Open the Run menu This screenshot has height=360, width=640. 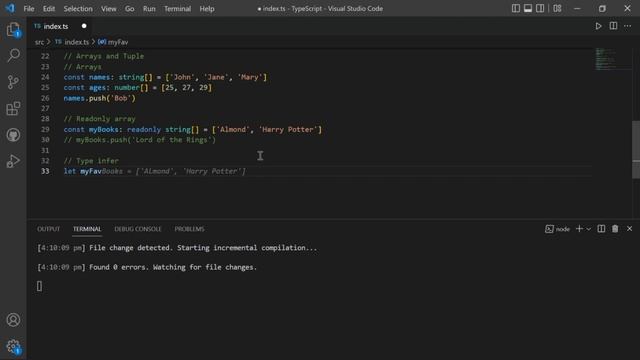(149, 9)
